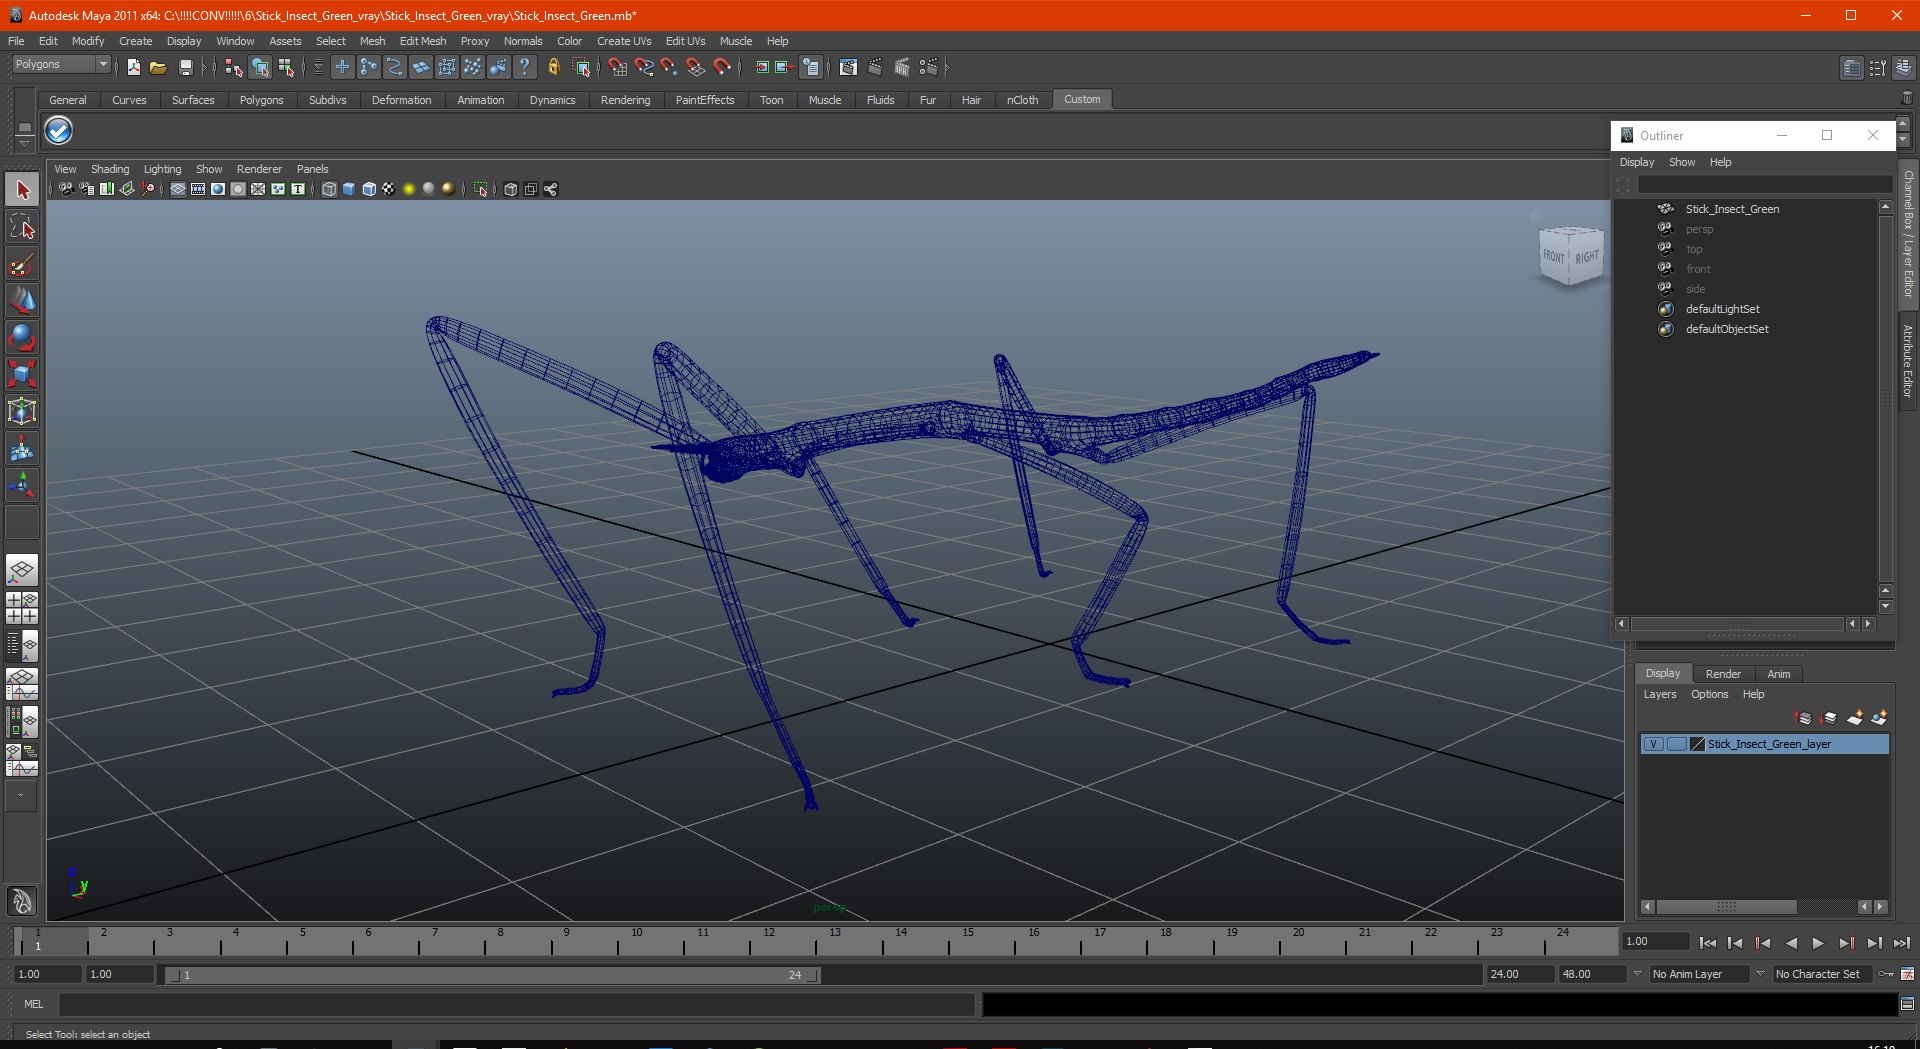Toggle wireframe on shaded viewport icon
Screen dimensions: 1920x1049
369,189
